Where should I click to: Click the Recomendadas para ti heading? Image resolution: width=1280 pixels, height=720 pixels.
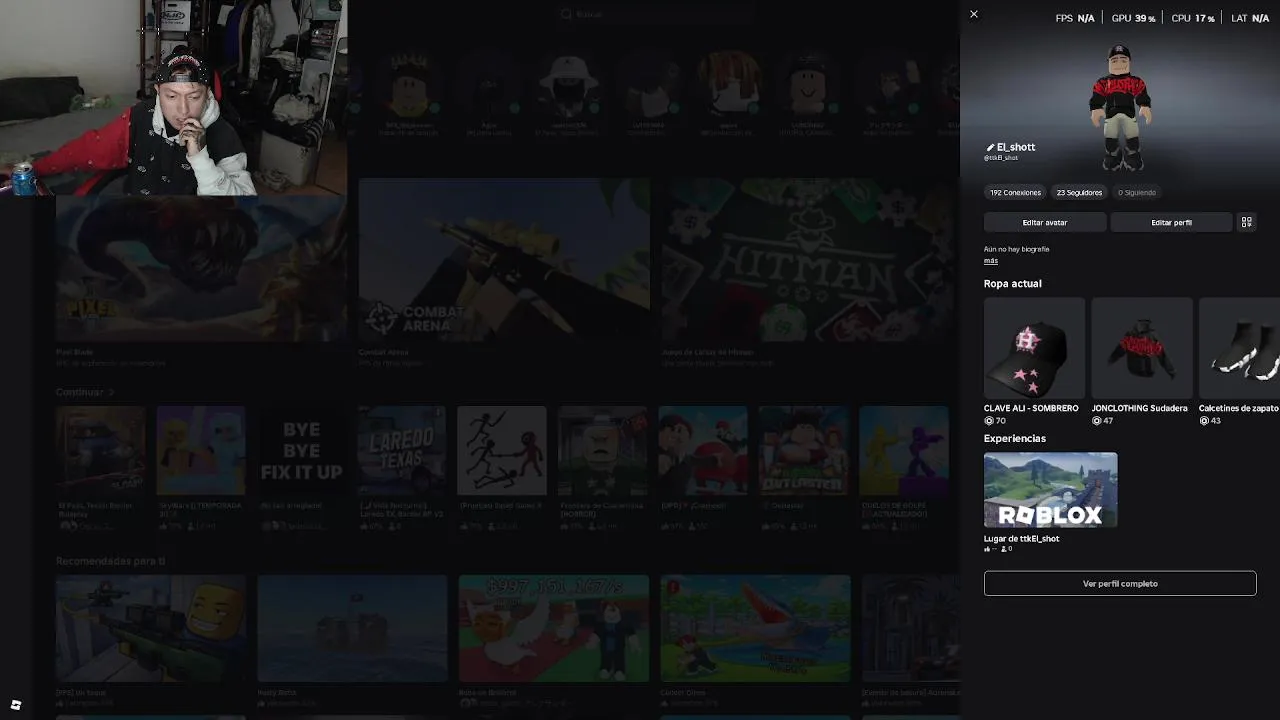point(111,561)
